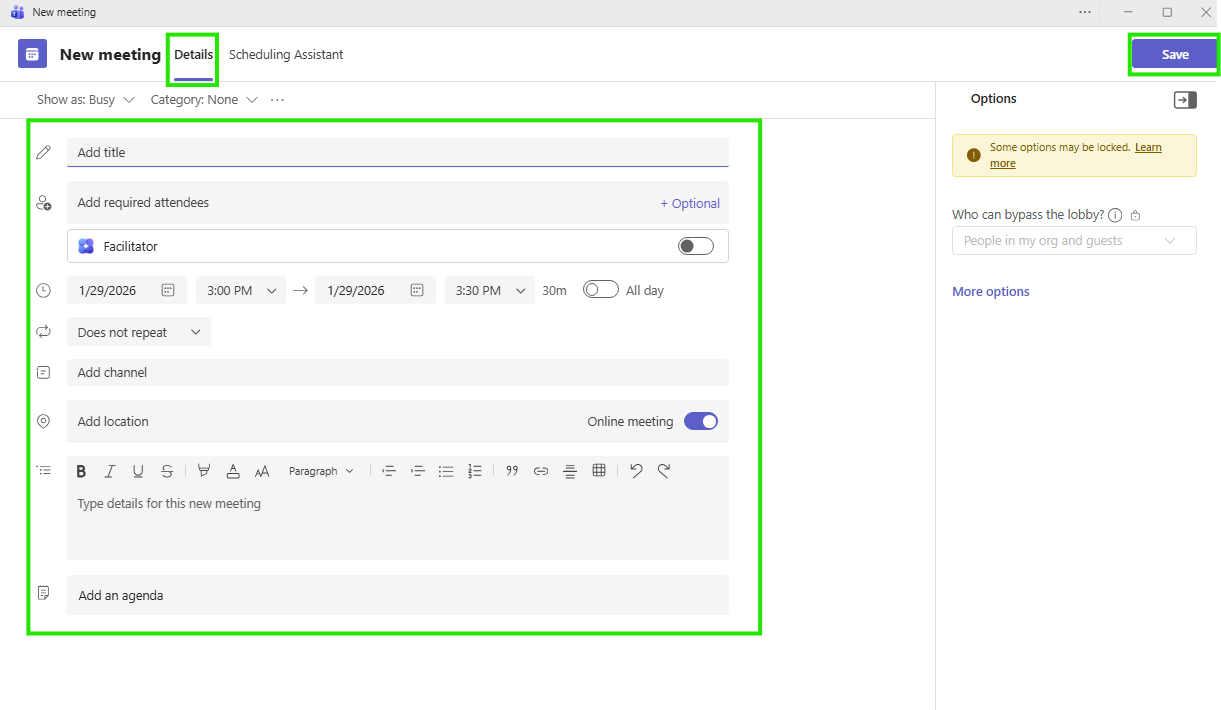The height and width of the screenshot is (710, 1221).
Task: Insert a numbered list
Action: 475,471
